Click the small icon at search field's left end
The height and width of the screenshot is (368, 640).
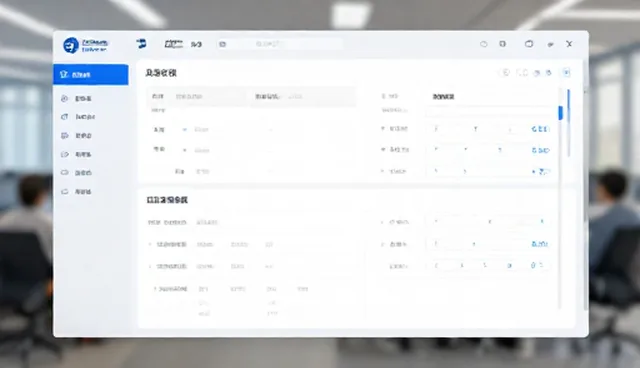tap(222, 44)
